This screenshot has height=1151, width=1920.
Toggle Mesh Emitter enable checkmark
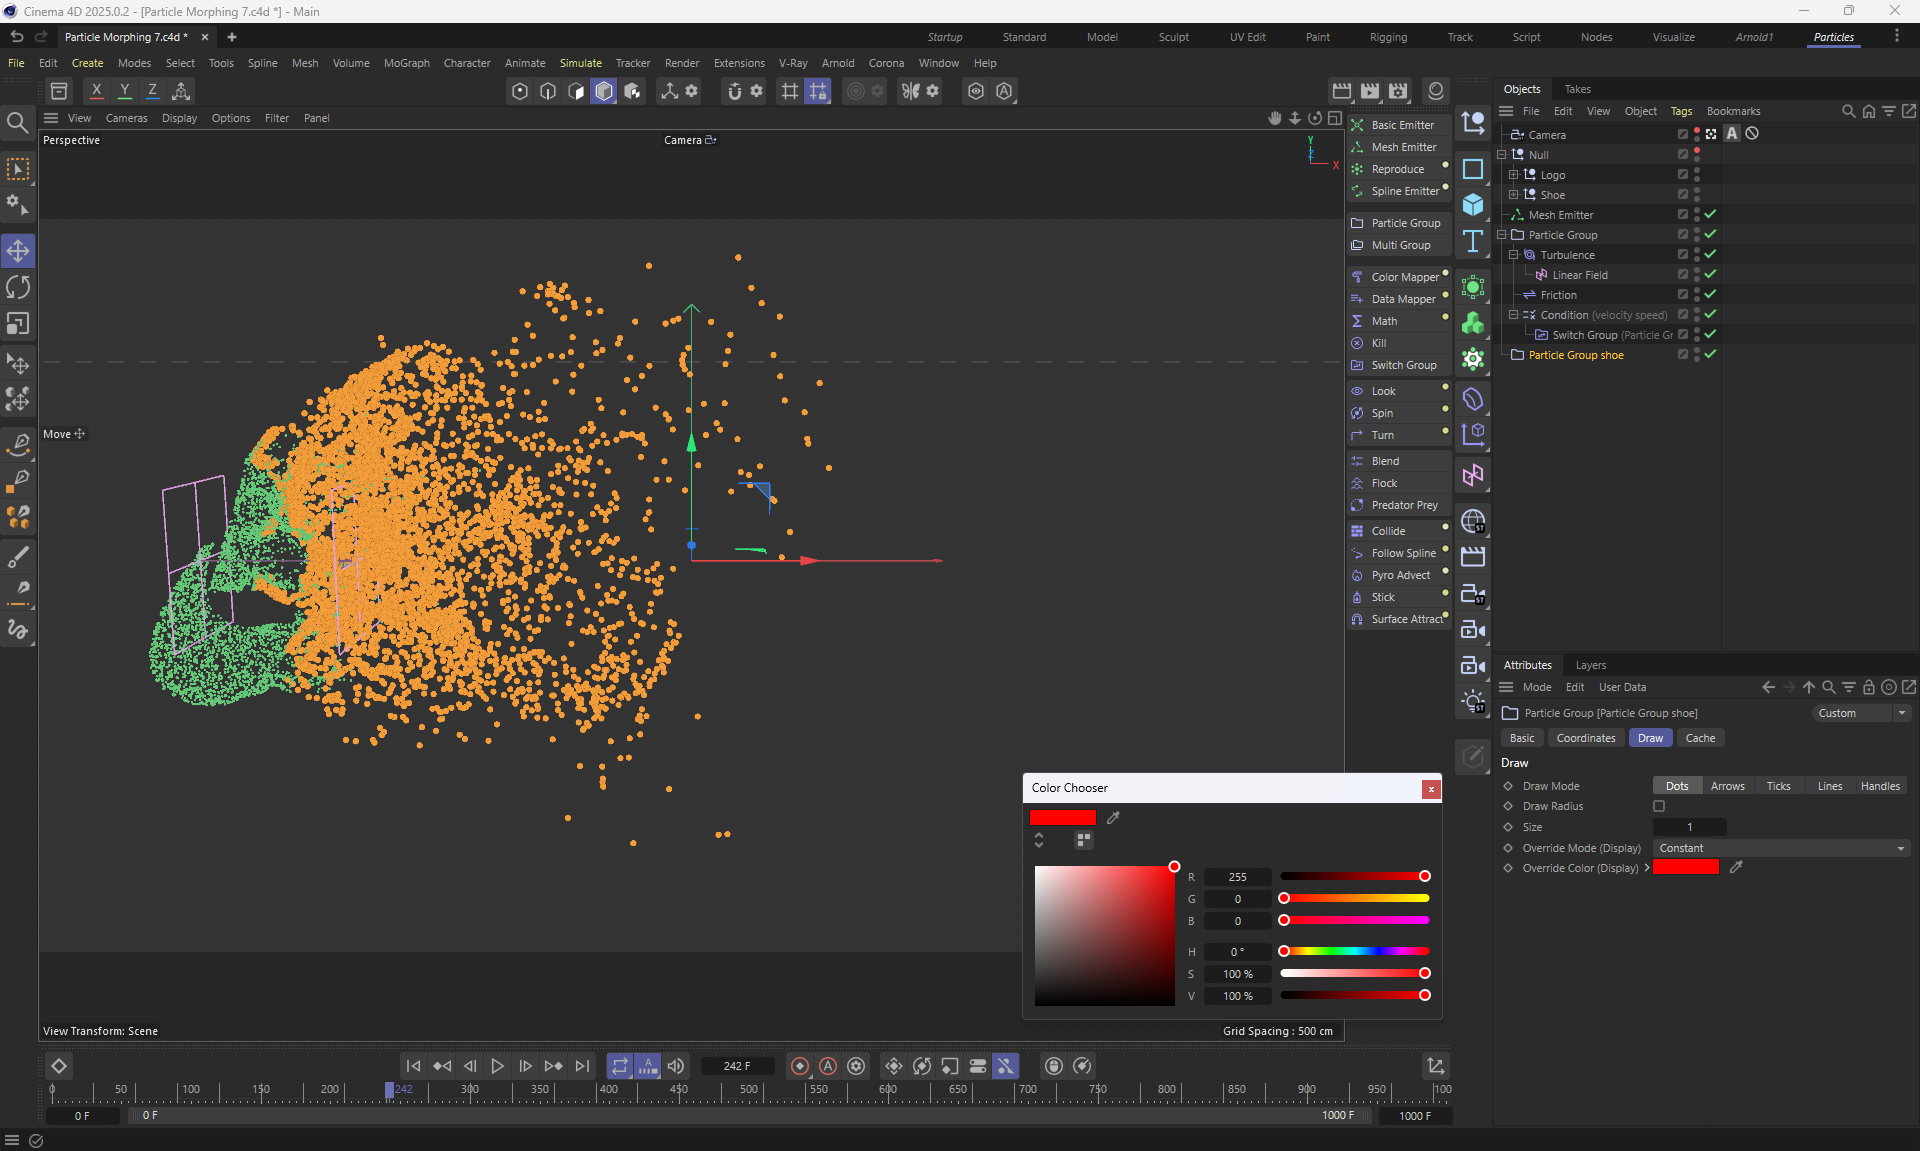click(x=1711, y=214)
